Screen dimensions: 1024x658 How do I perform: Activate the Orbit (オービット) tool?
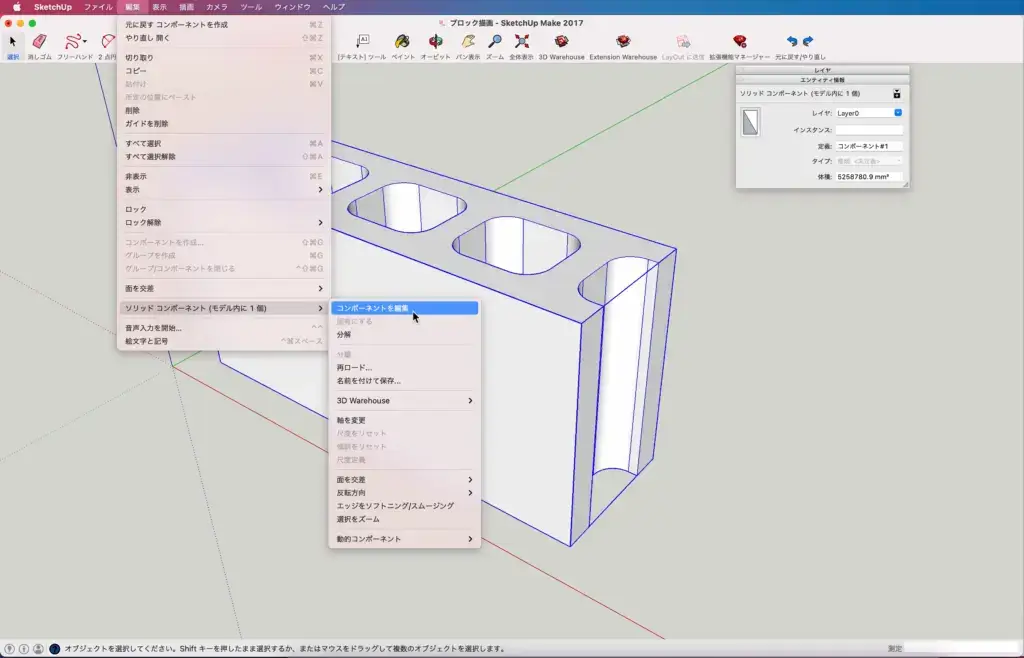point(435,43)
